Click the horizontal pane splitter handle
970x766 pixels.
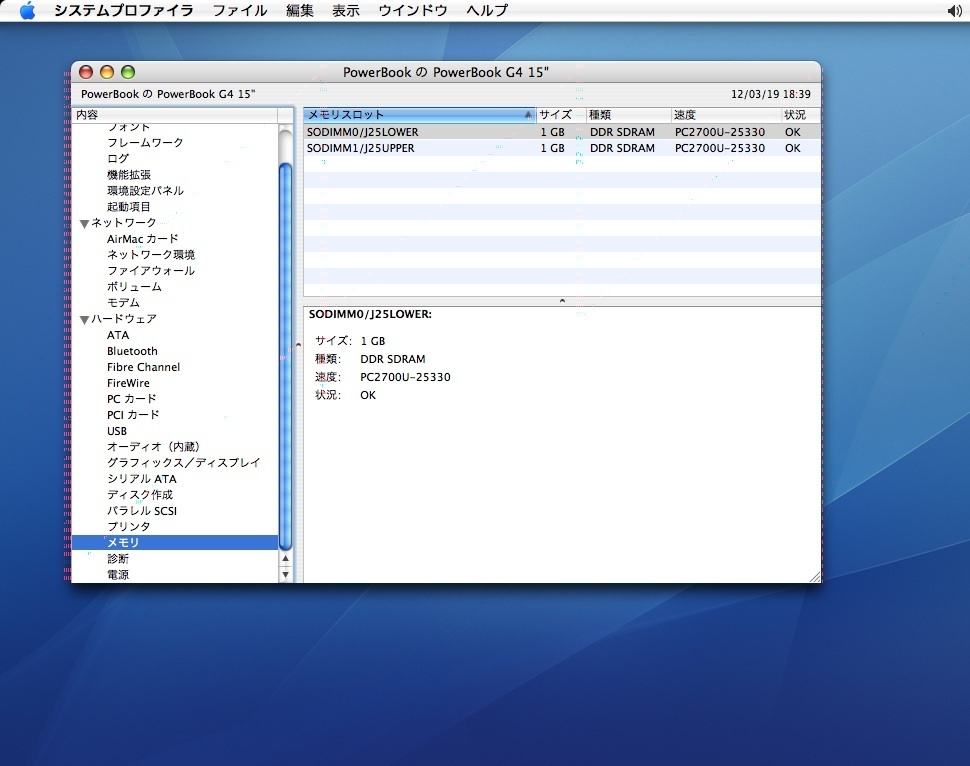(562, 301)
